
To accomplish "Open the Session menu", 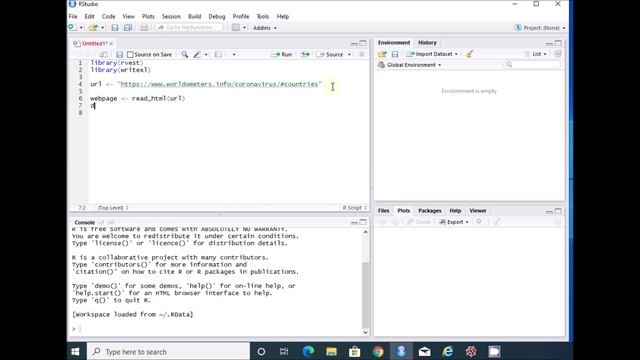I will pos(171,16).
